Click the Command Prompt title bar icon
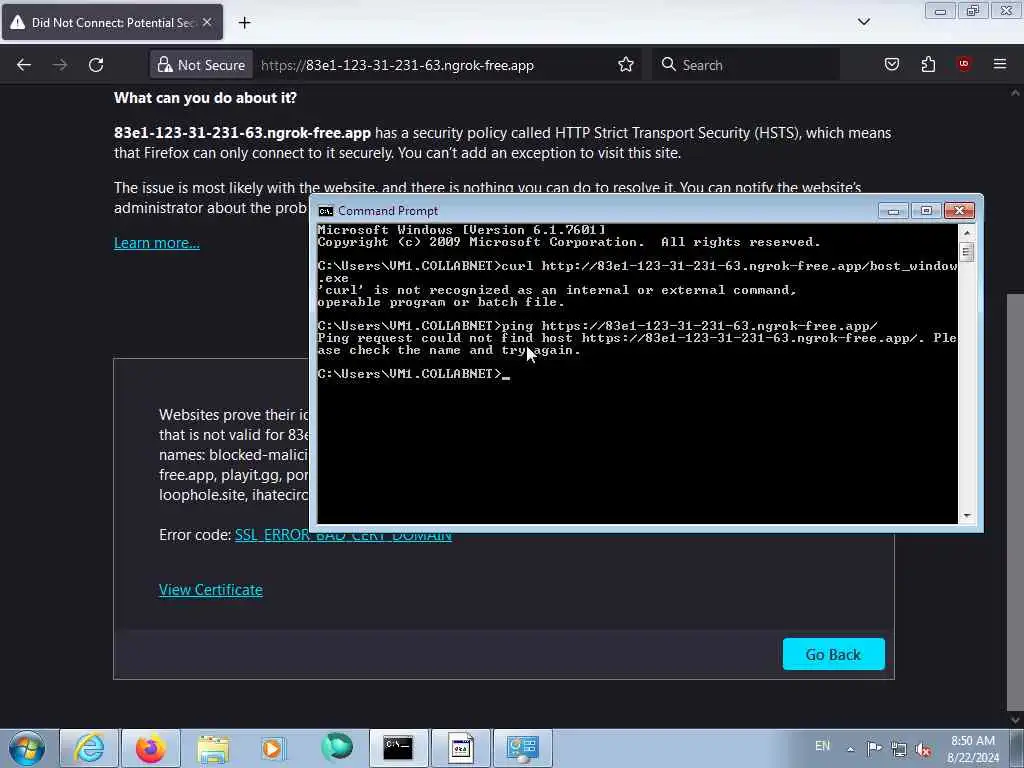The height and width of the screenshot is (768, 1024). coord(325,211)
